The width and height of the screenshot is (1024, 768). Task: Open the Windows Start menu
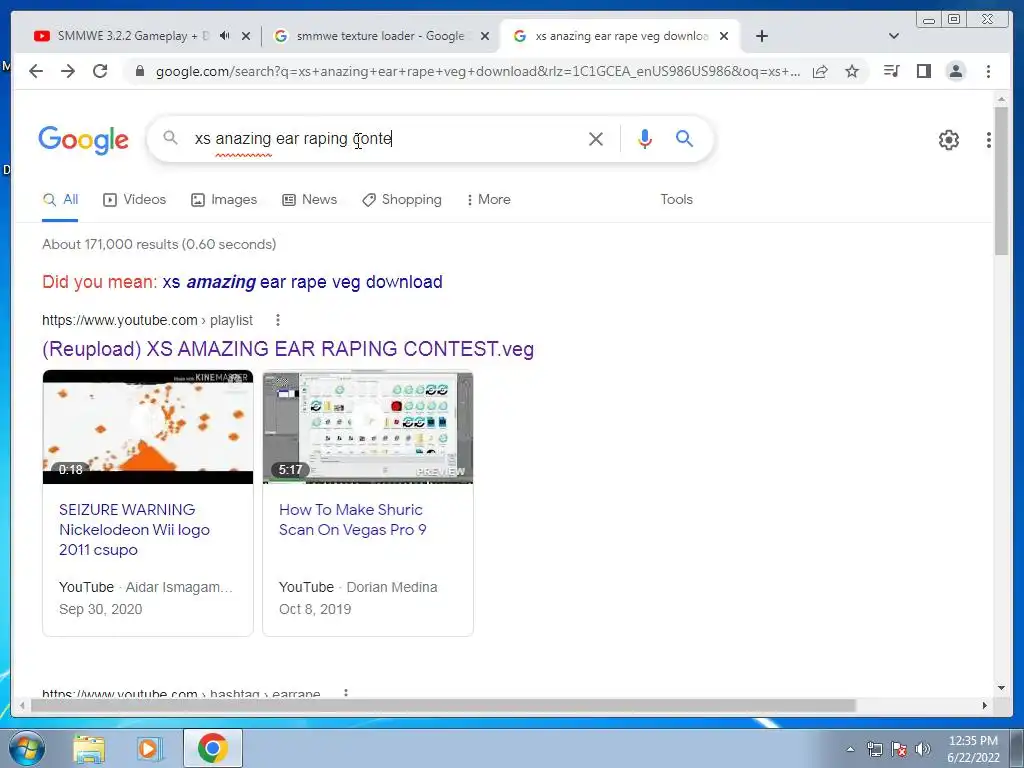pyautogui.click(x=26, y=748)
